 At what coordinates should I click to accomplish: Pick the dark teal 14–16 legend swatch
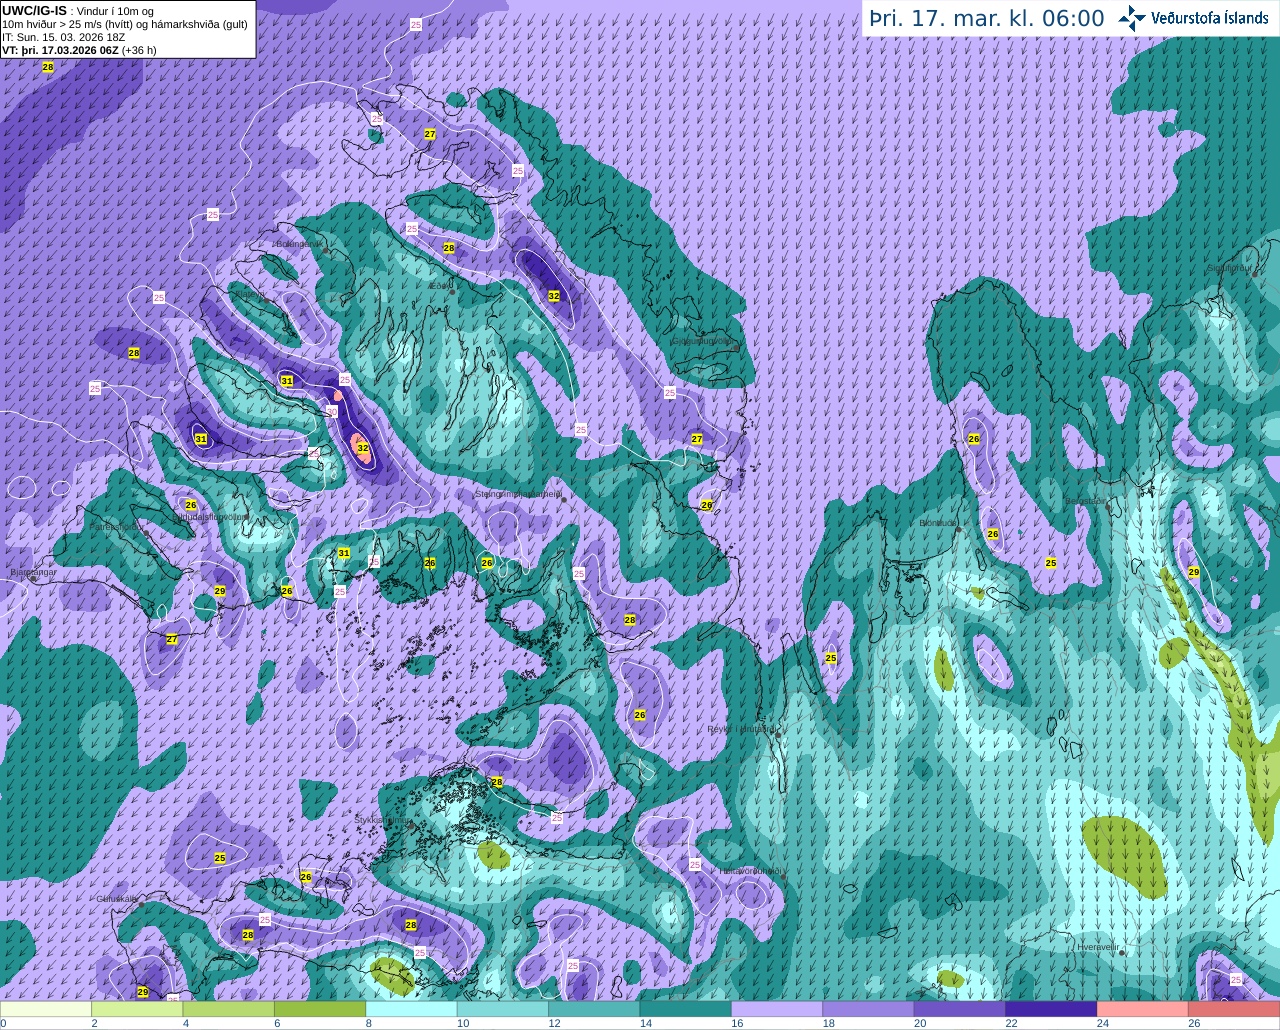(x=685, y=1009)
